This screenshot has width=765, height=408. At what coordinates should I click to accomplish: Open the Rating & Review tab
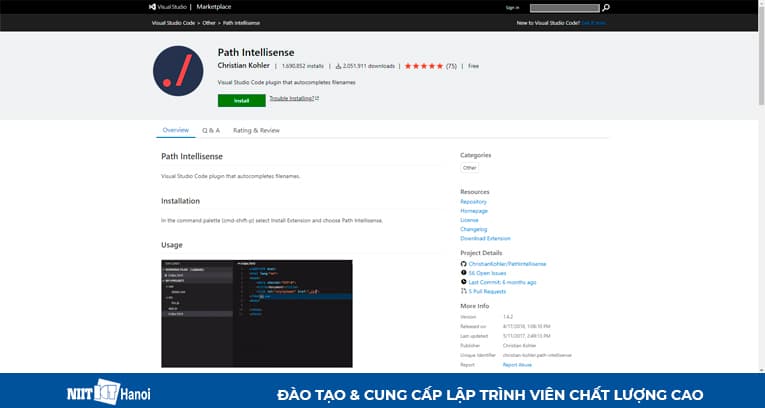(x=256, y=130)
